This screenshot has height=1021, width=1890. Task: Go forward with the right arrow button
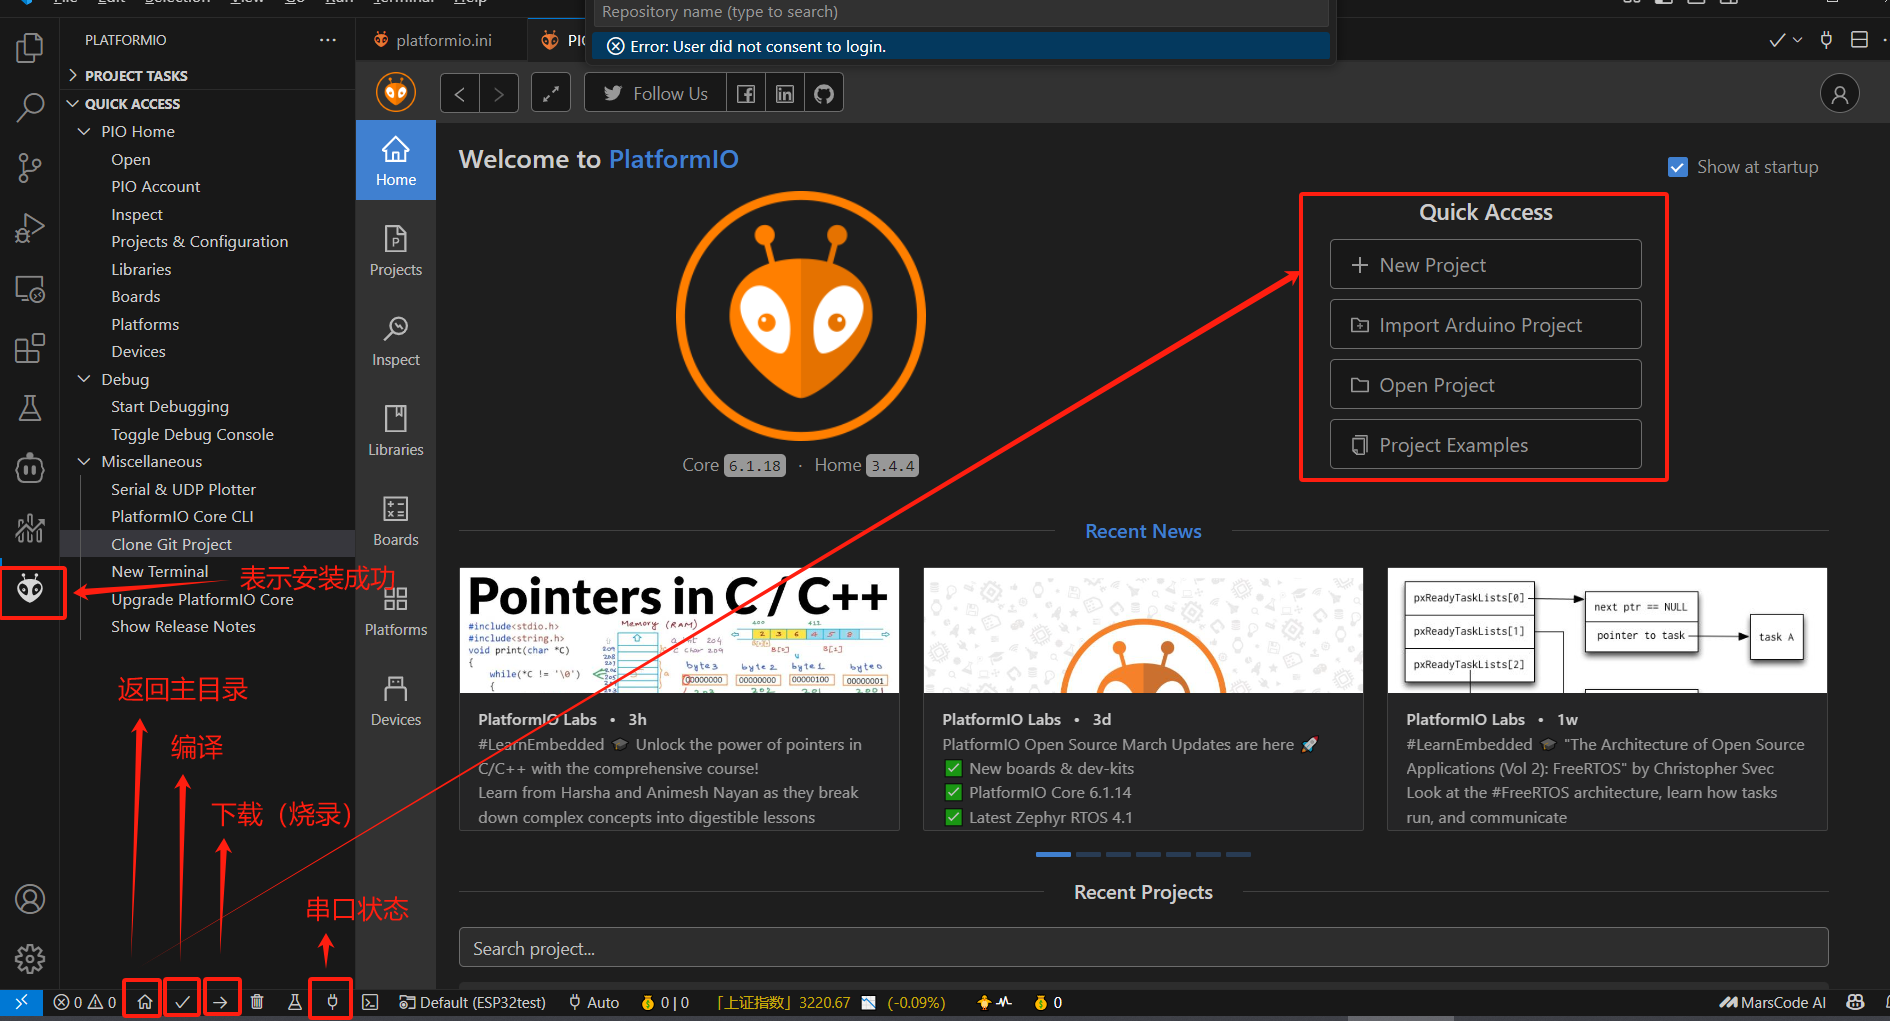coord(499,94)
